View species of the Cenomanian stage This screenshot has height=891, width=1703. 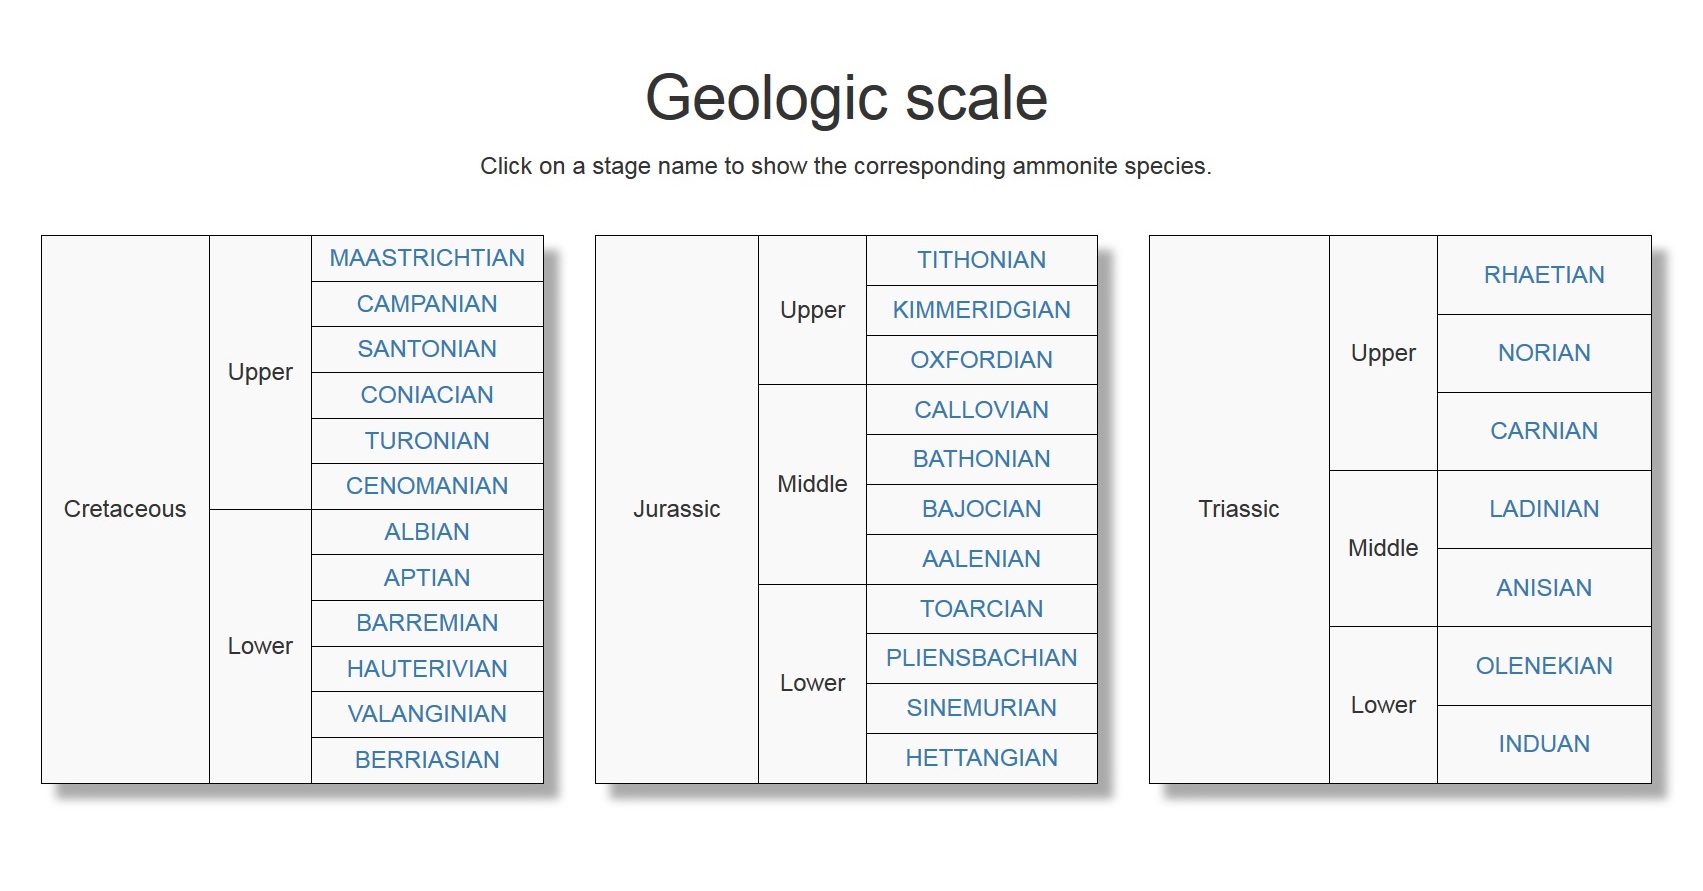(x=427, y=486)
